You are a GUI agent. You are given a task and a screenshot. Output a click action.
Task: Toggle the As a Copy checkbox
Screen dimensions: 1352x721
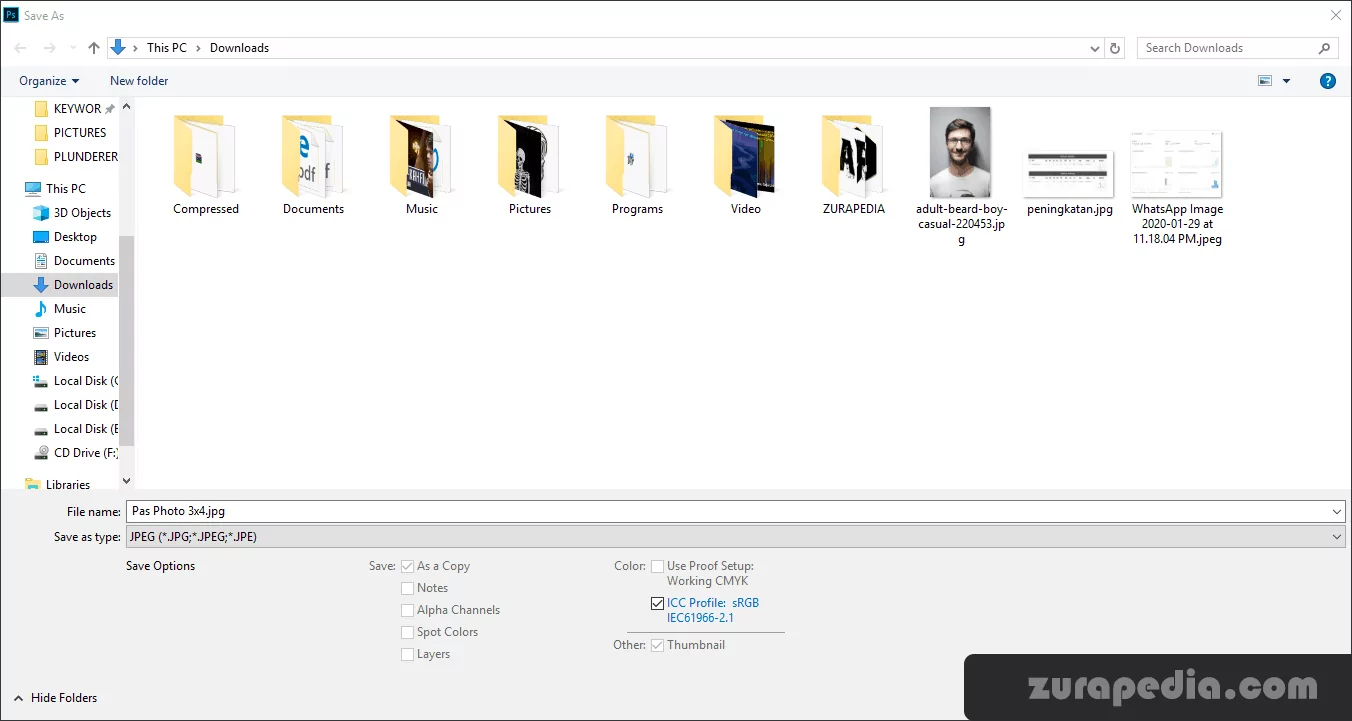(x=407, y=566)
